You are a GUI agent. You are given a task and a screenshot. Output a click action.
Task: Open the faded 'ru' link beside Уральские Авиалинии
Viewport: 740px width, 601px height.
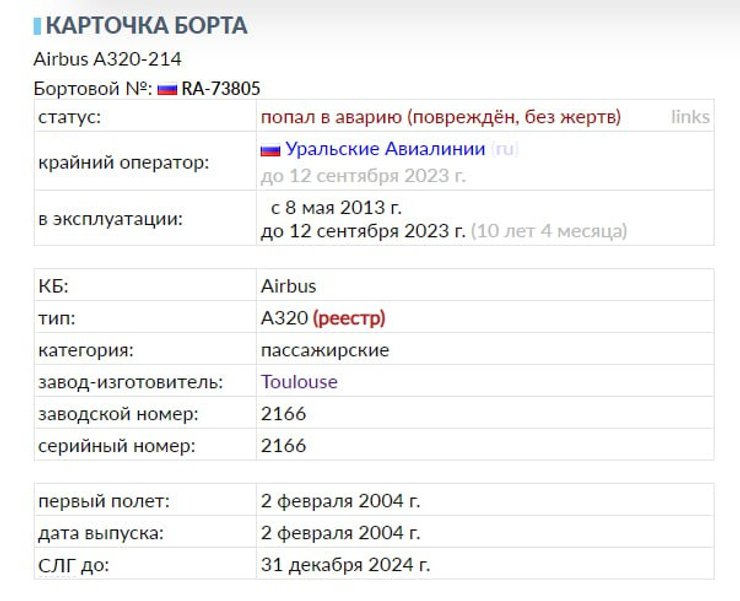[505, 149]
